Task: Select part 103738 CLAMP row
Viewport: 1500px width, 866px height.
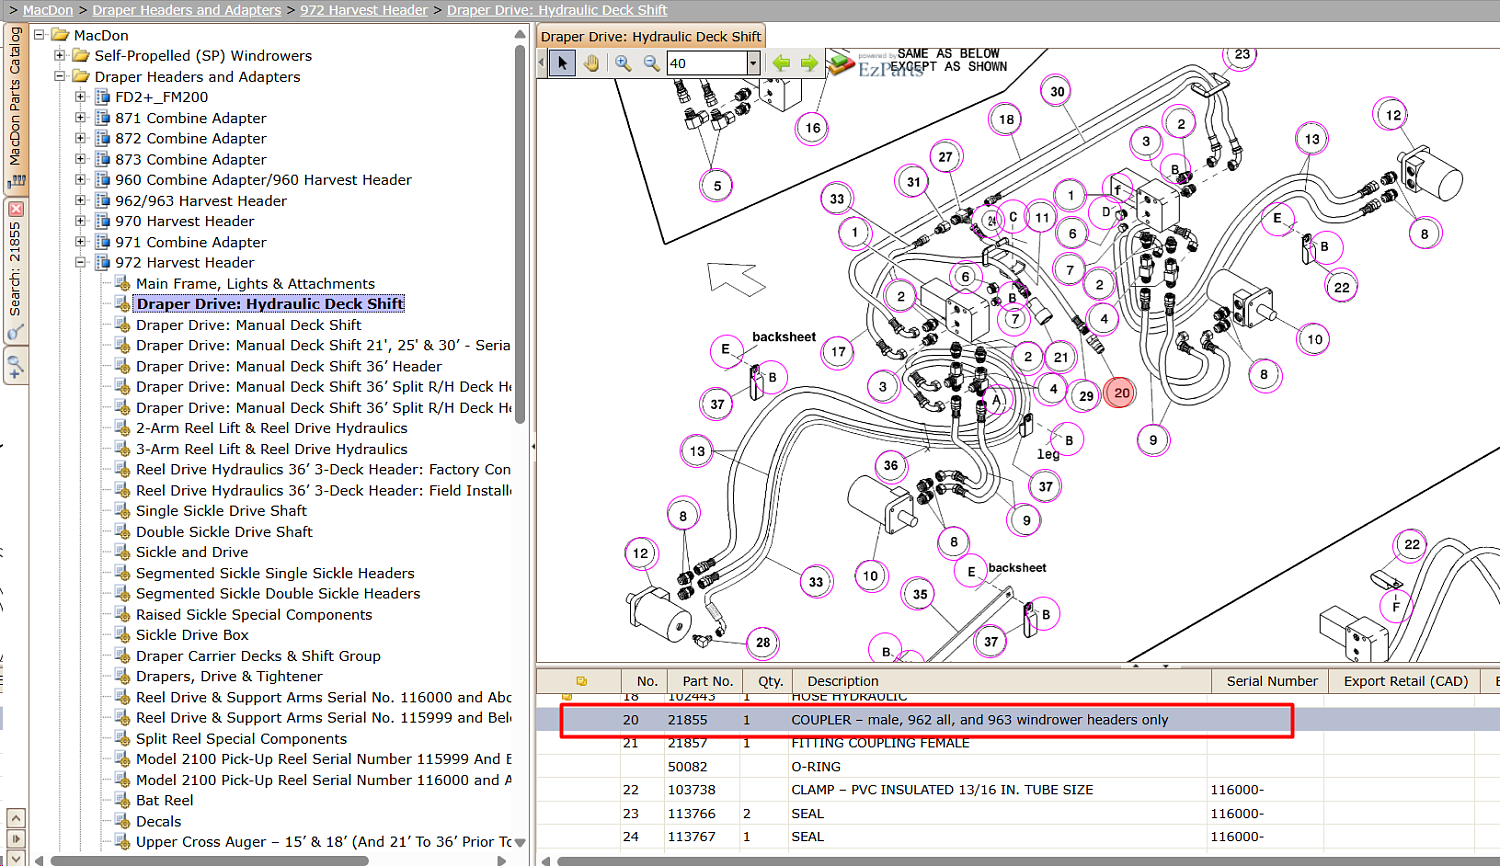Action: point(1018,790)
